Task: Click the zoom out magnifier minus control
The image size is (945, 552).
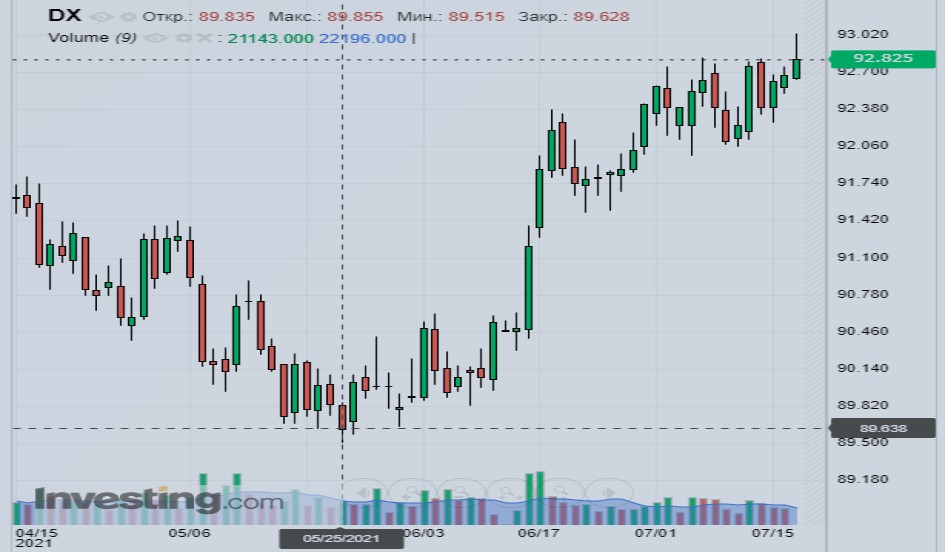Action: (x=462, y=493)
